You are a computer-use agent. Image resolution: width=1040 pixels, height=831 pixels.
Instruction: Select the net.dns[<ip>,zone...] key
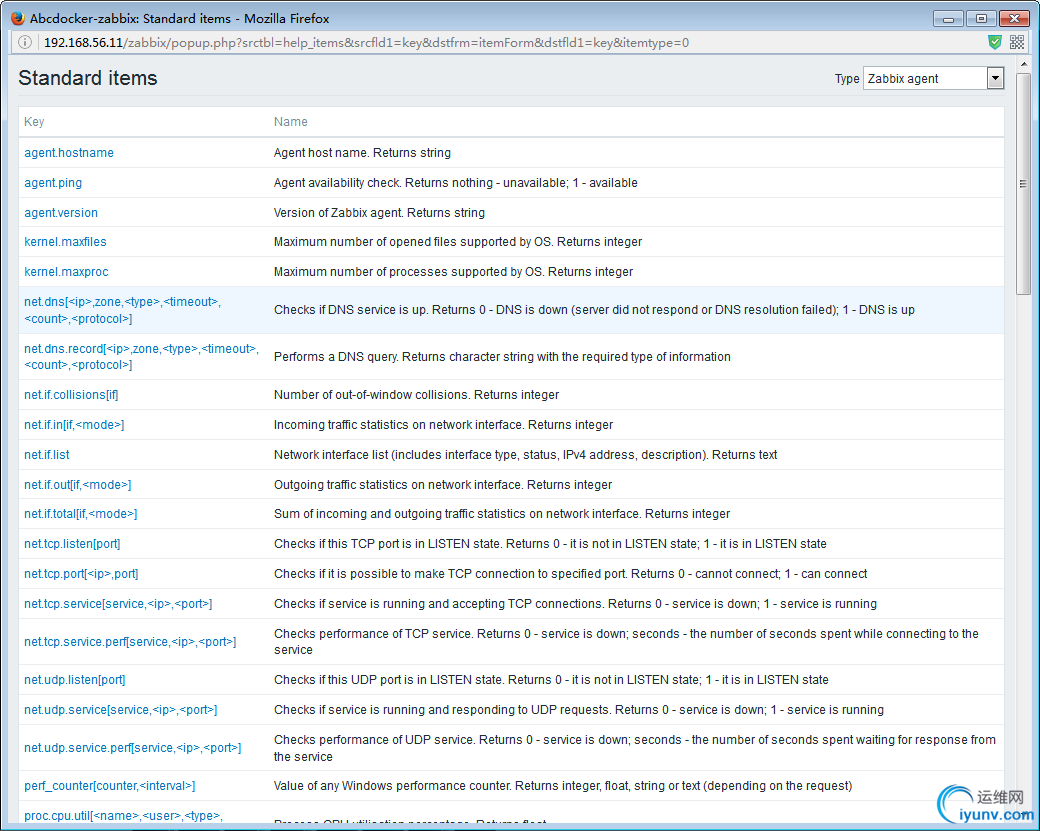pos(123,310)
